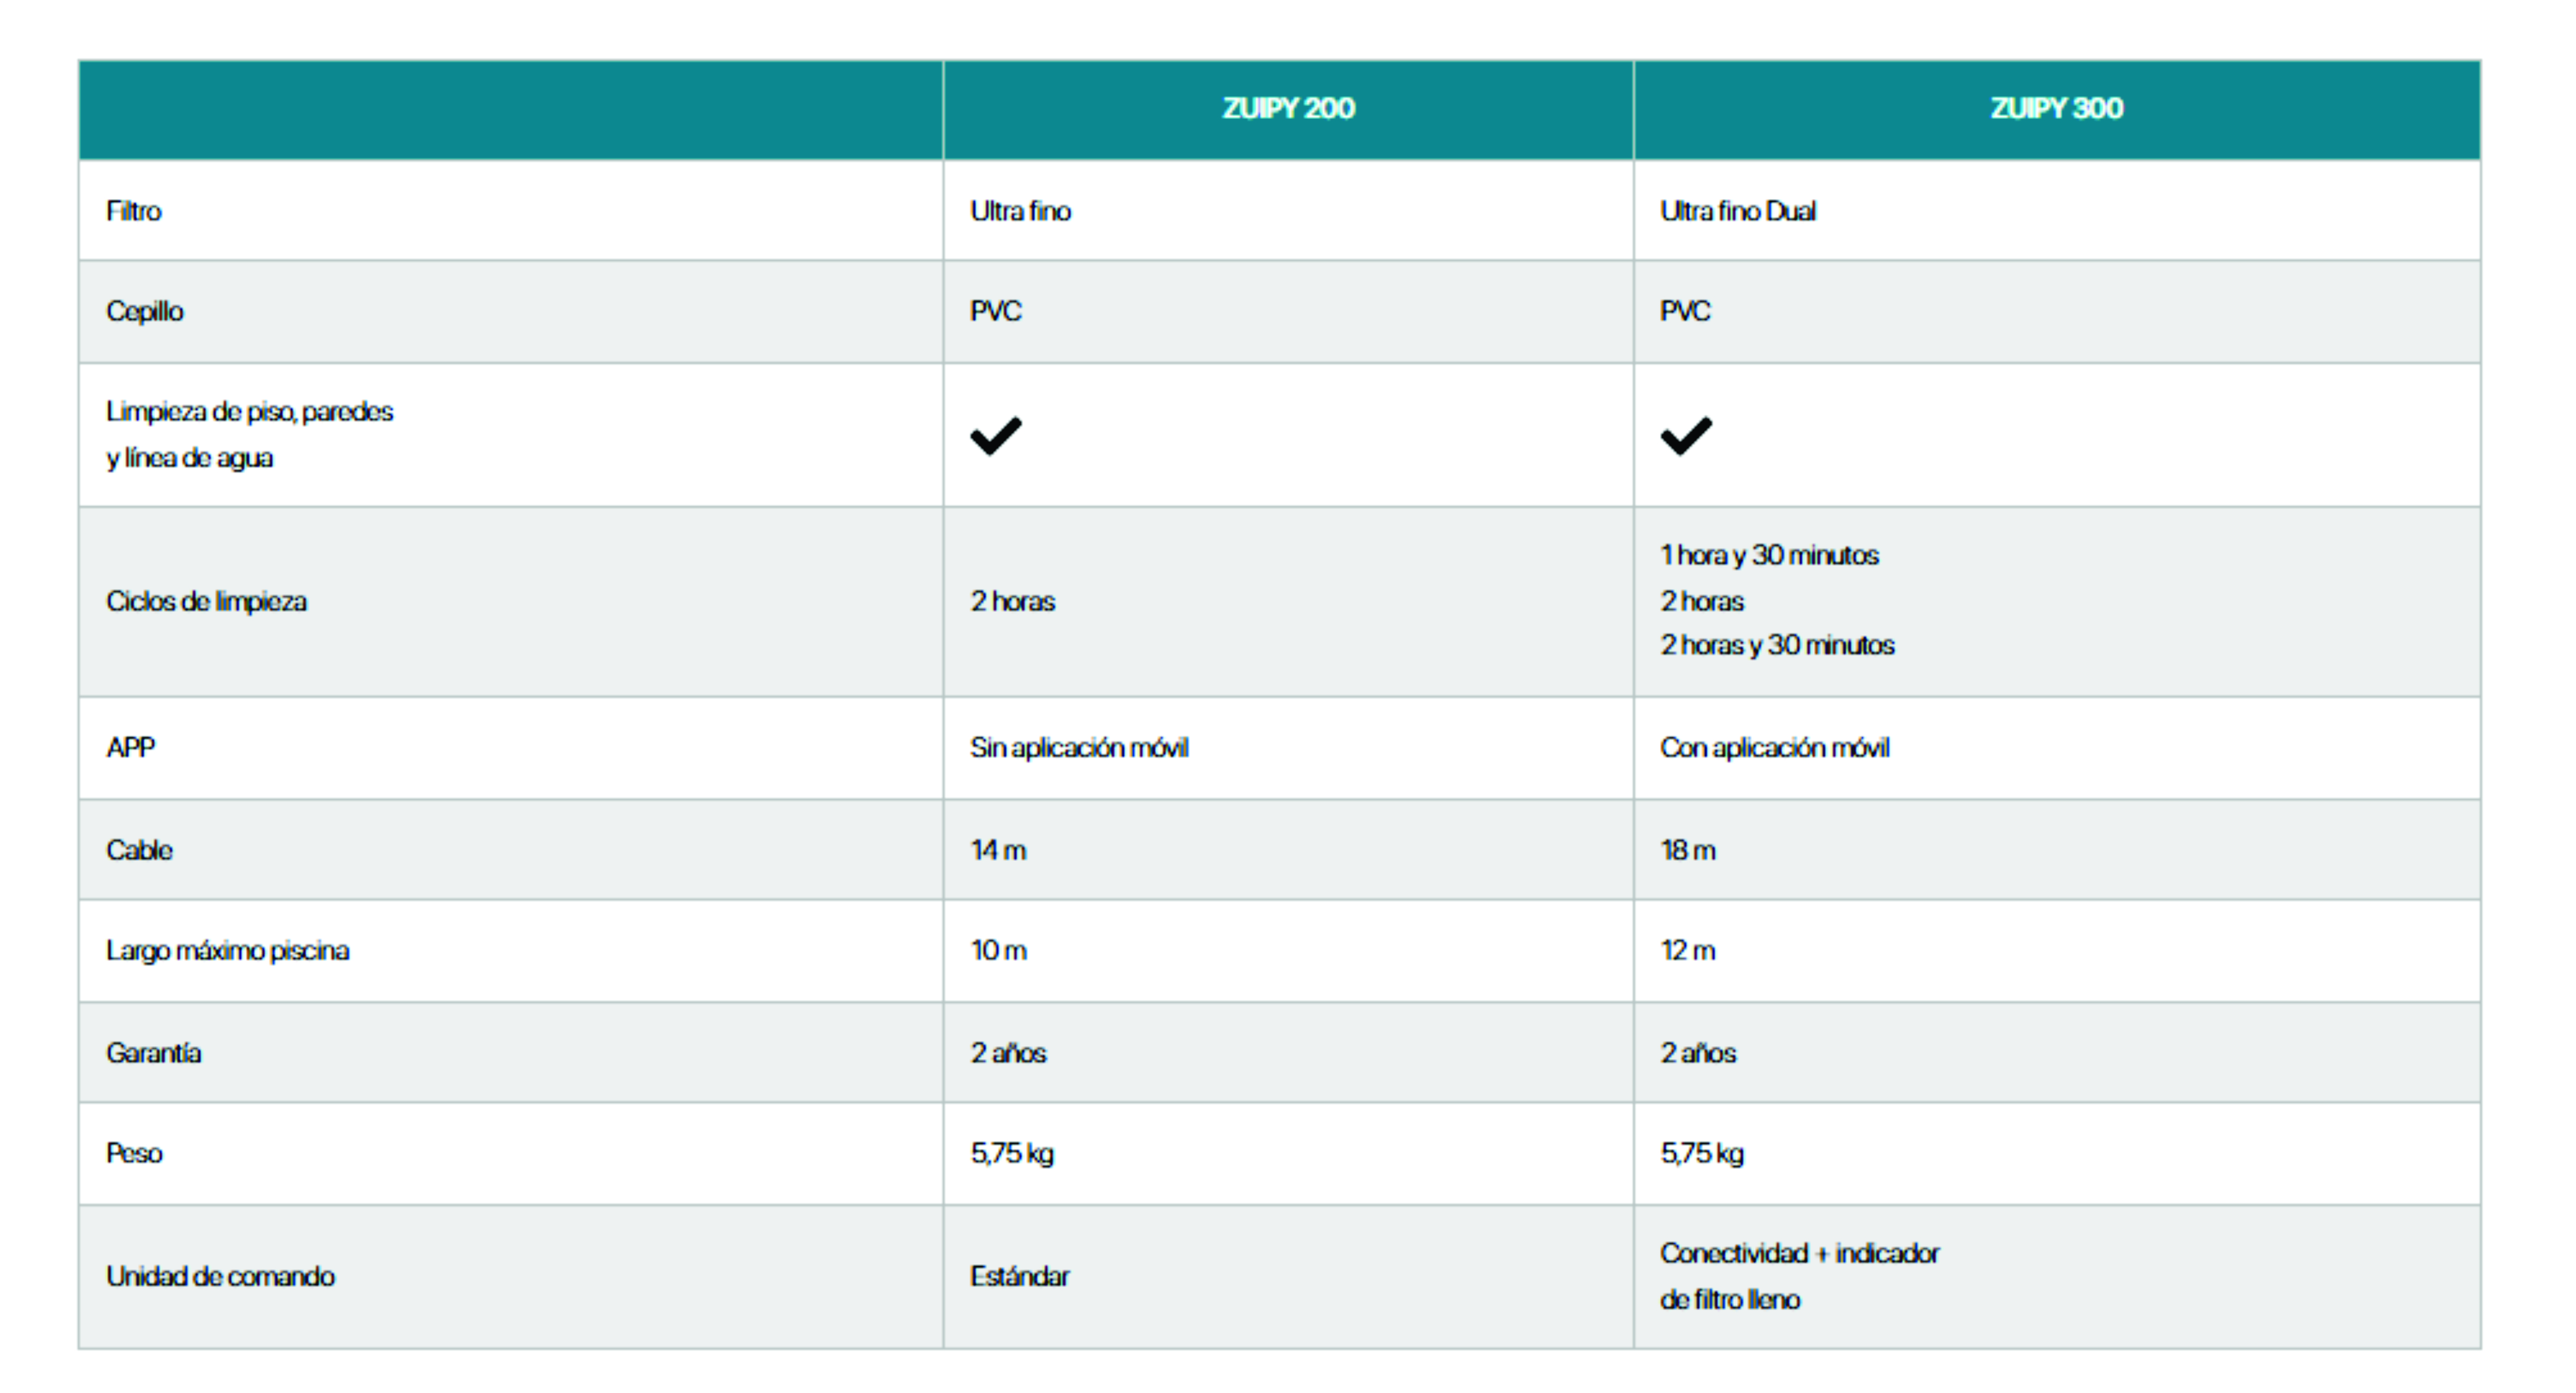
Task: Click the 12 m pool length value
Action: [1688, 950]
